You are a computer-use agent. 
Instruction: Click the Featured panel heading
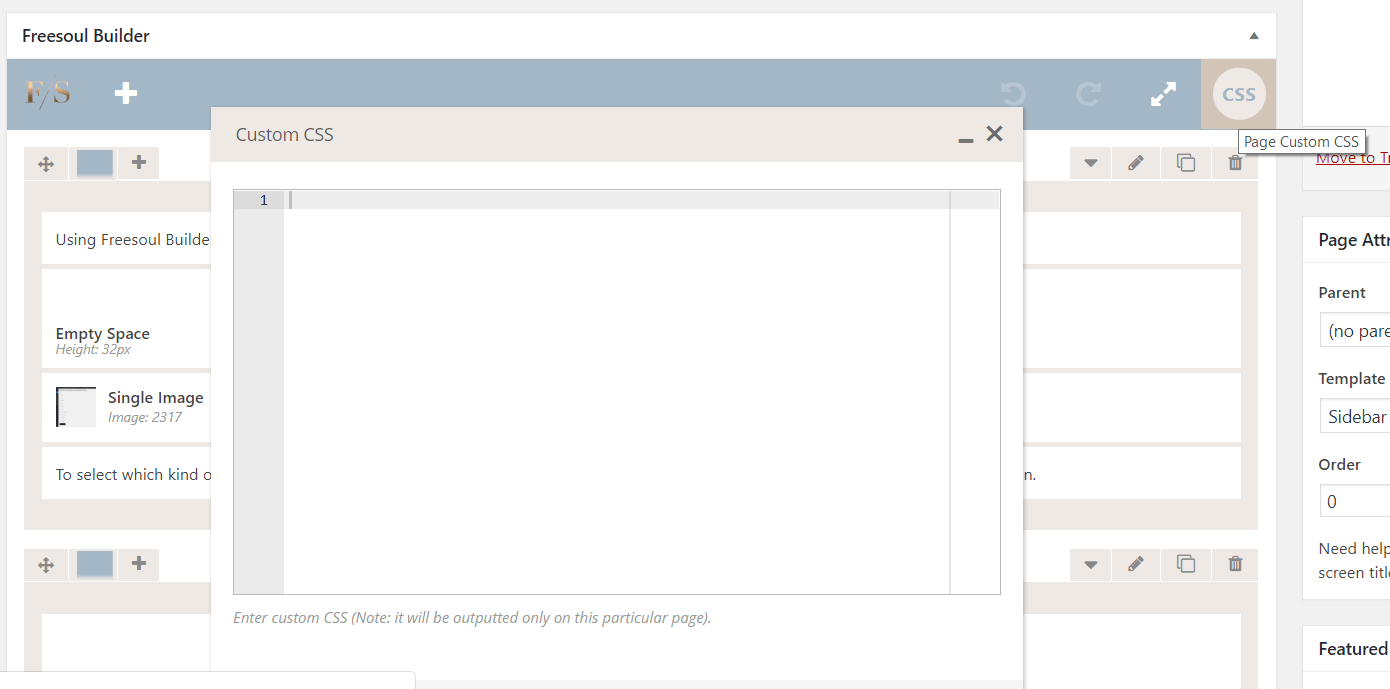pyautogui.click(x=1354, y=649)
